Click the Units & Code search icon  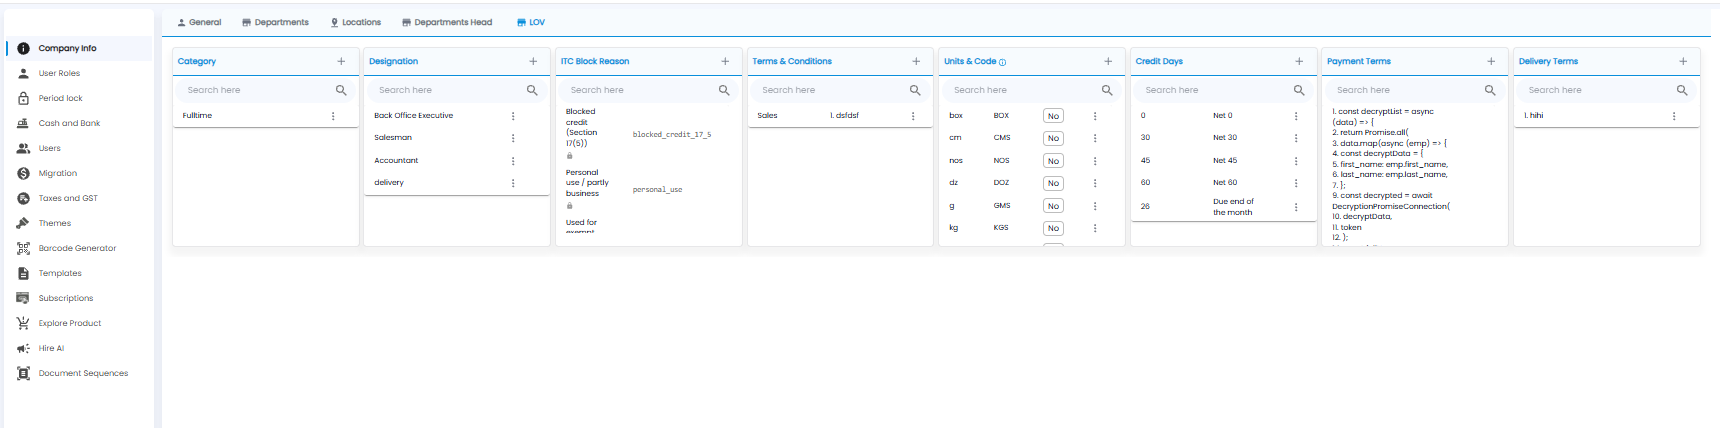[1107, 90]
